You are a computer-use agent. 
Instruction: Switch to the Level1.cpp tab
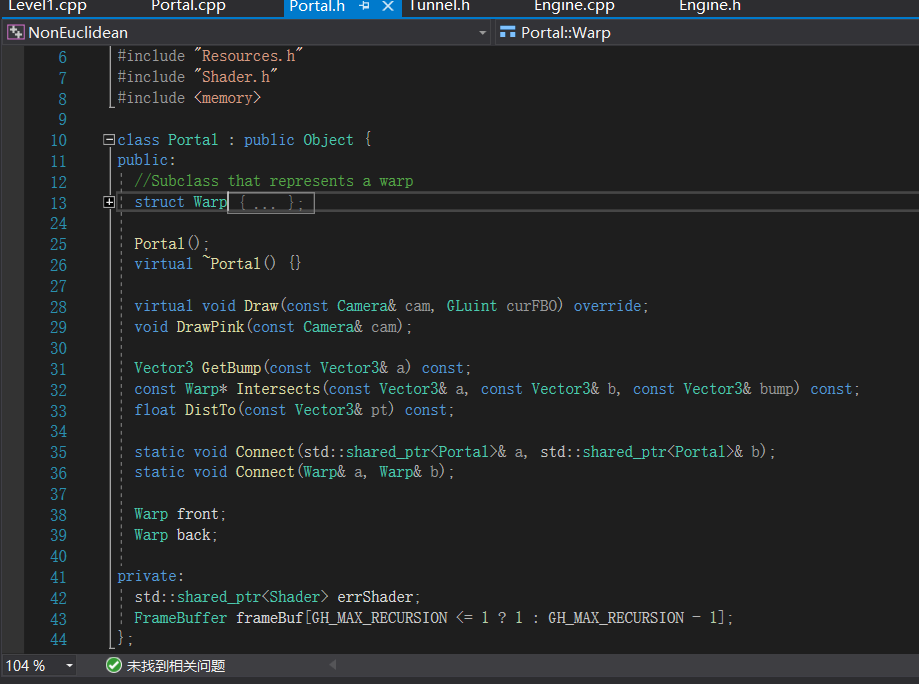click(47, 6)
